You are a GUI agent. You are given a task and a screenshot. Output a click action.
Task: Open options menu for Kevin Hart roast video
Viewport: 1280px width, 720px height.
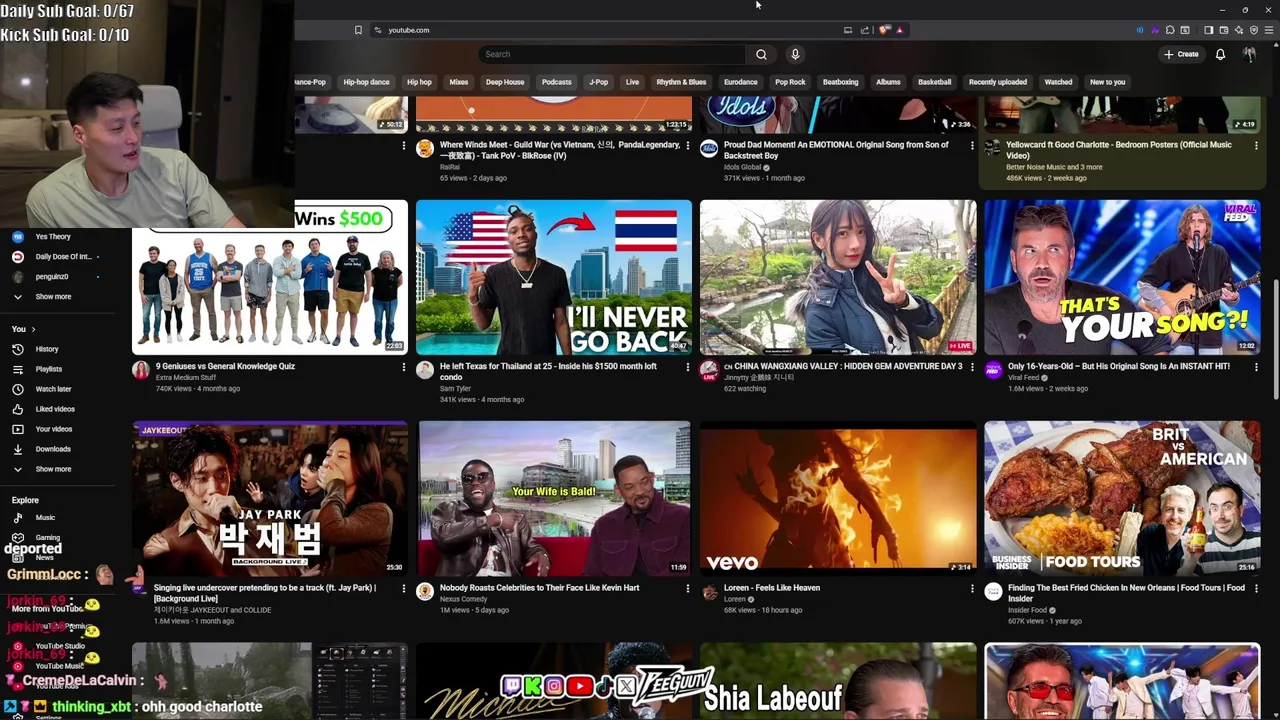pos(687,589)
